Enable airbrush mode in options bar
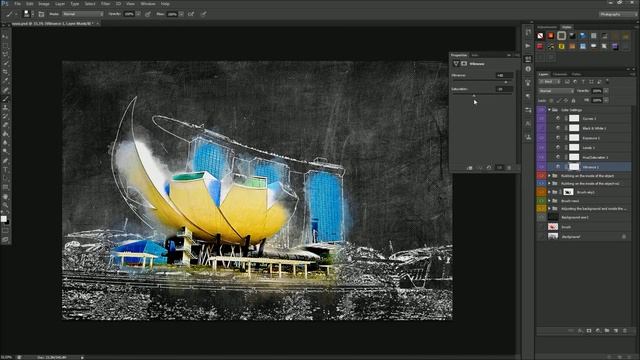 click(x=191, y=14)
